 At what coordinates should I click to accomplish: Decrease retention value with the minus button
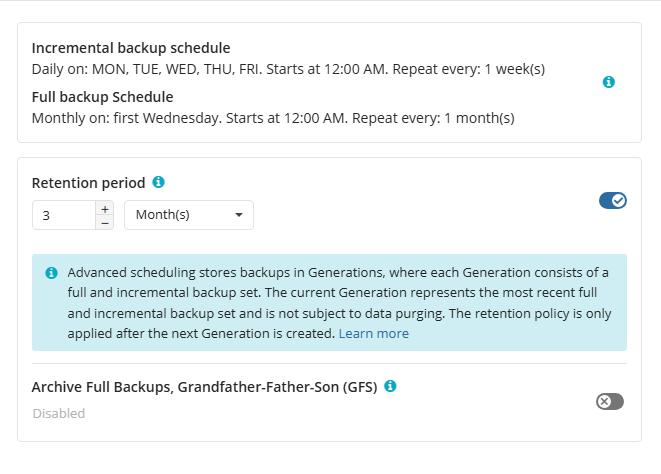coord(105,222)
